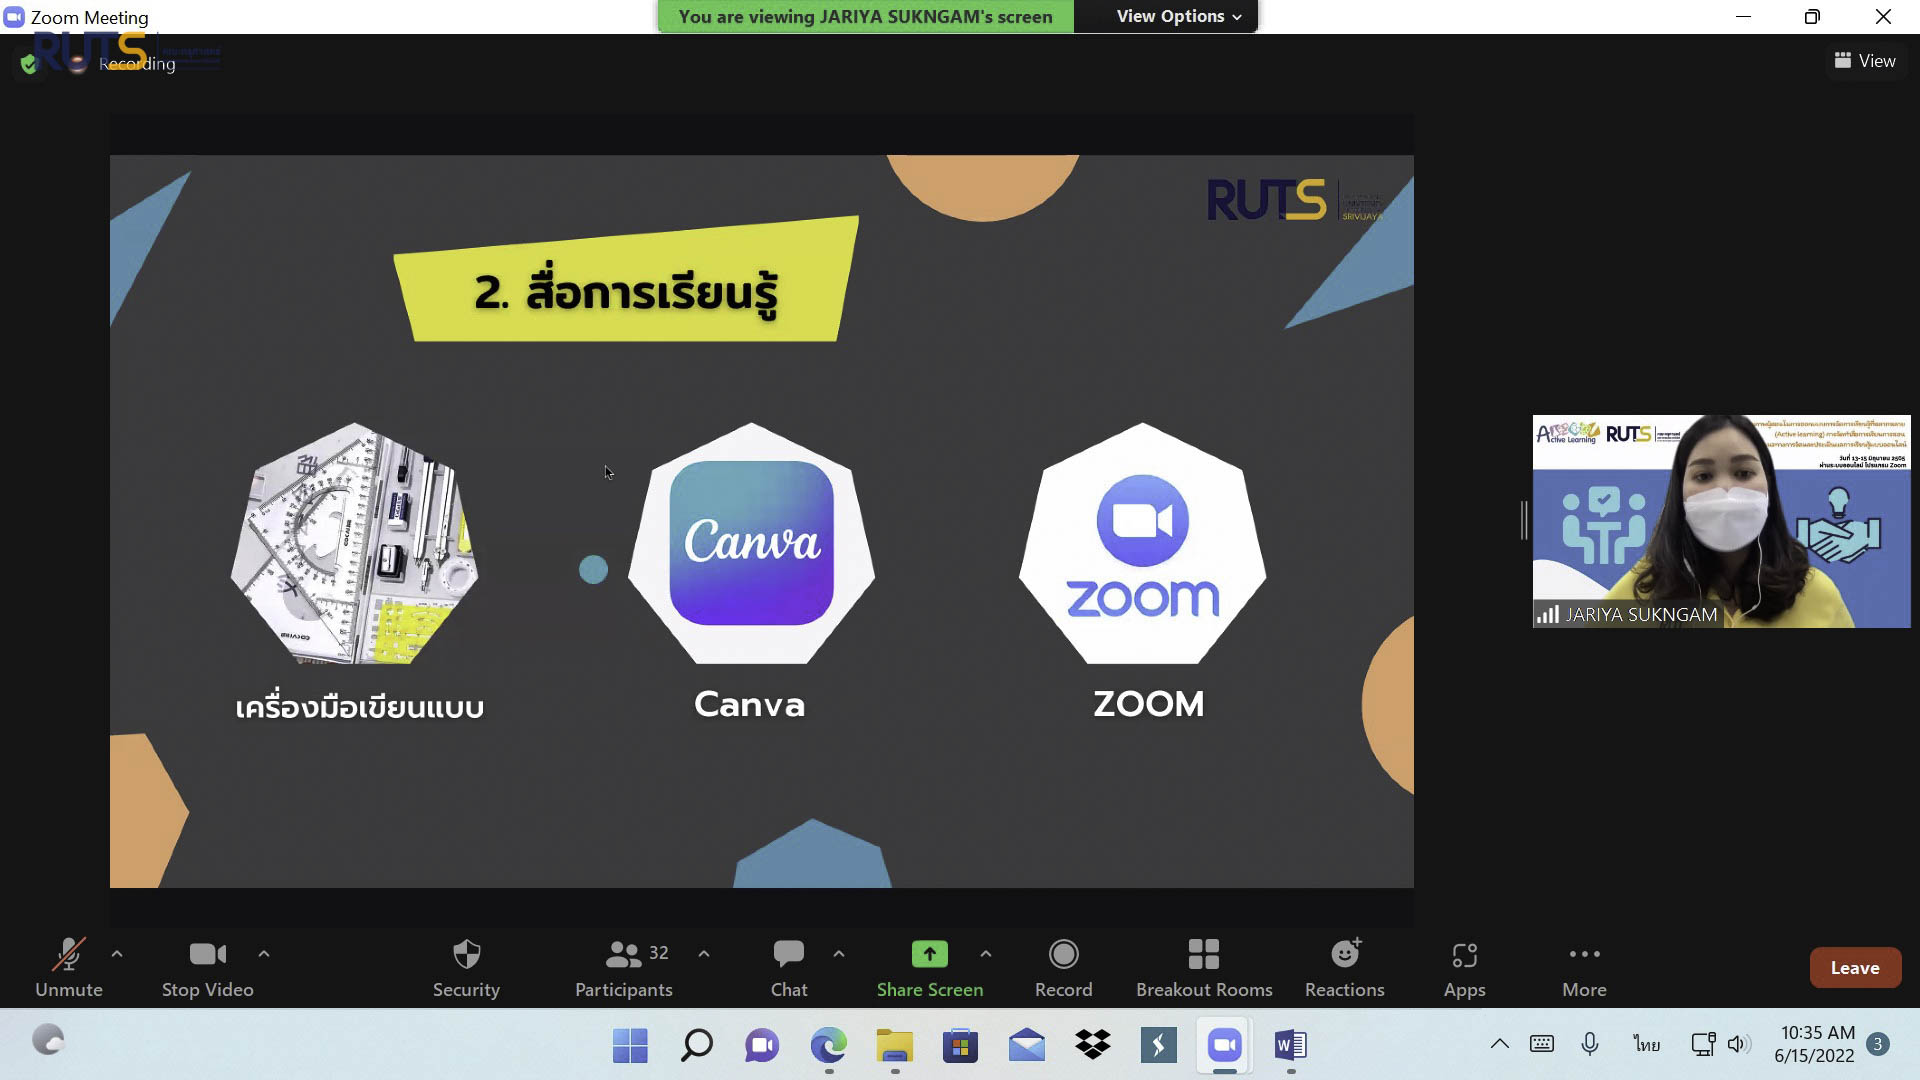
Task: Open the dark S-shaped app in taskbar
Action: 1158,1045
